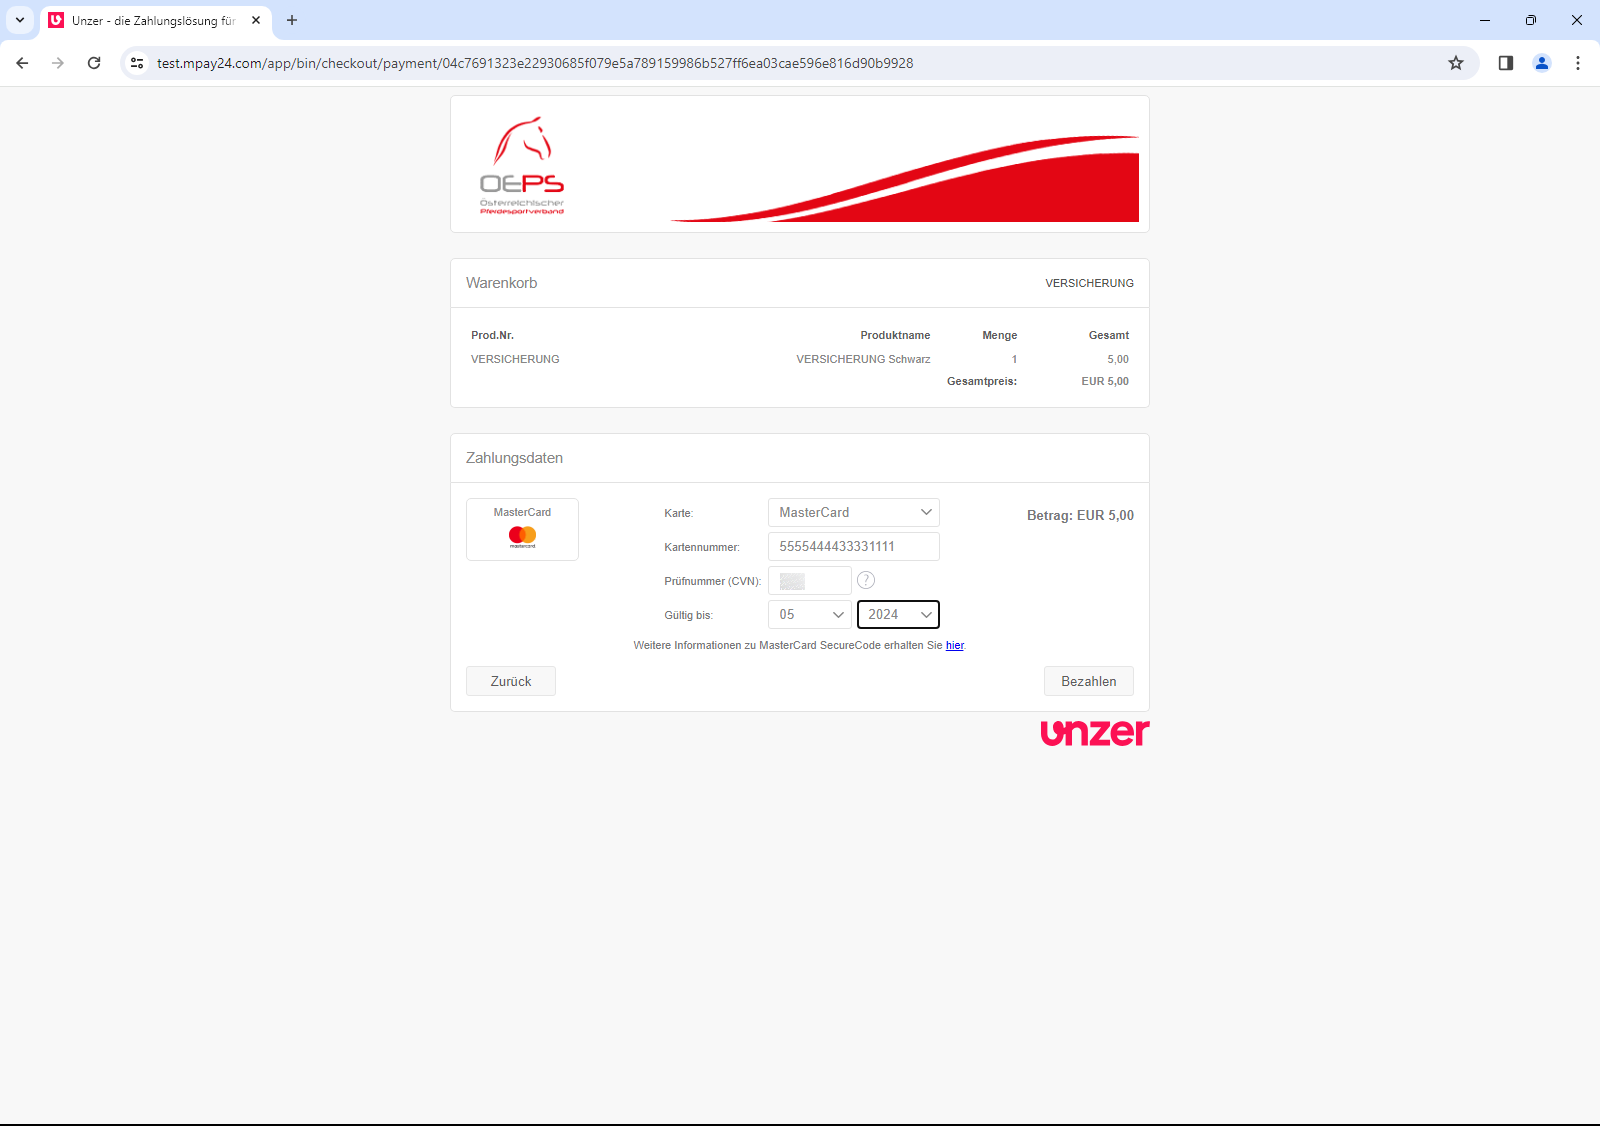Click the total 'EUR 5,00' in Warenkorb
This screenshot has width=1600, height=1126.
point(1105,381)
